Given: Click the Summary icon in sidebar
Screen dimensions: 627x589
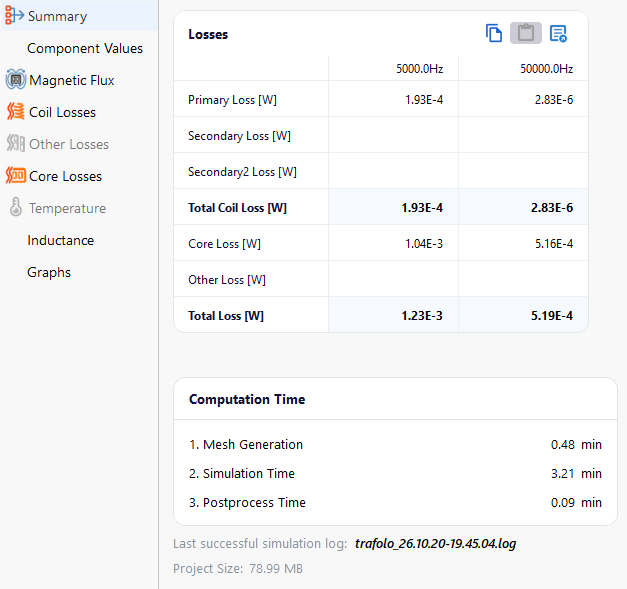Looking at the screenshot, I should click(14, 16).
